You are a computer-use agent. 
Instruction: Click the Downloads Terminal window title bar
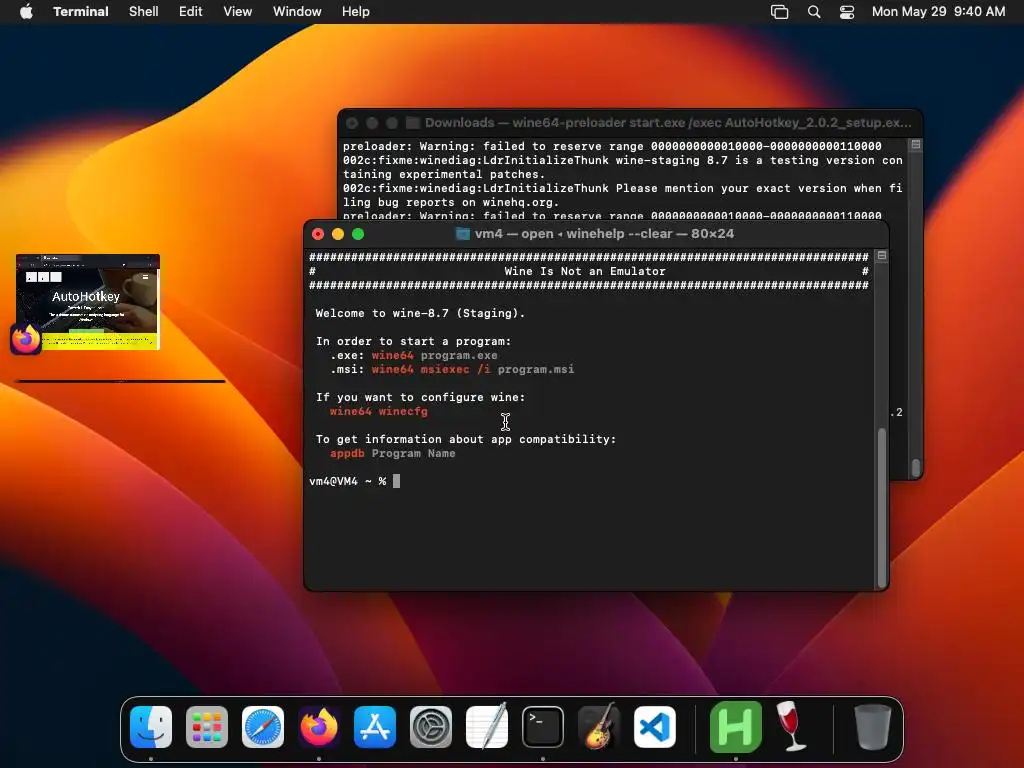coord(630,123)
